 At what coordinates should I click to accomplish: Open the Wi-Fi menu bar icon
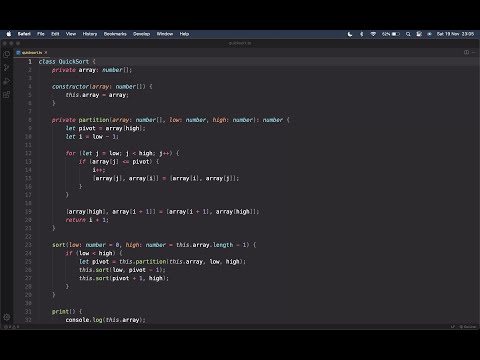point(373,34)
